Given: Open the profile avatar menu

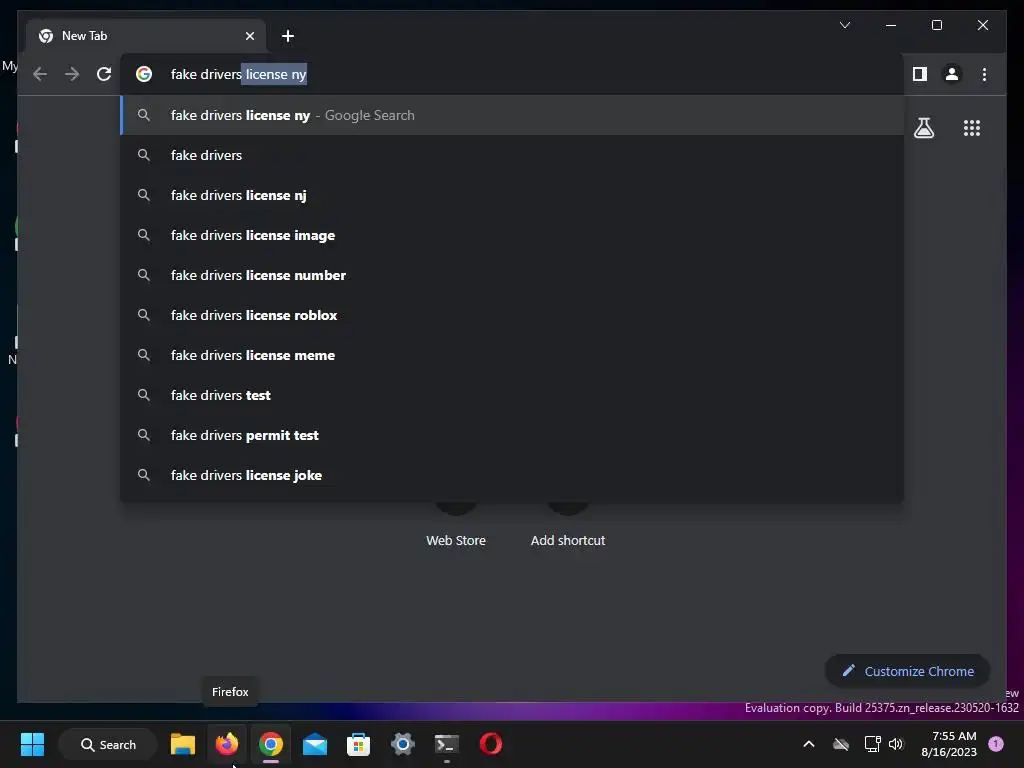Looking at the screenshot, I should tap(952, 74).
